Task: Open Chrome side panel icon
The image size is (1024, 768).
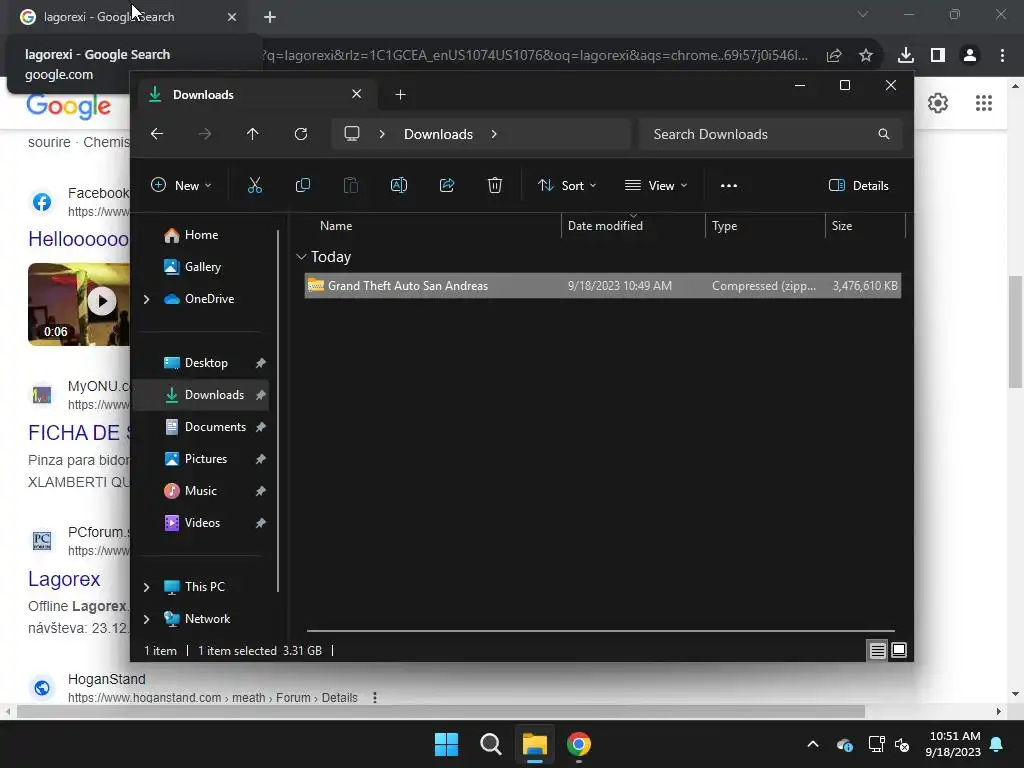Action: (x=938, y=56)
